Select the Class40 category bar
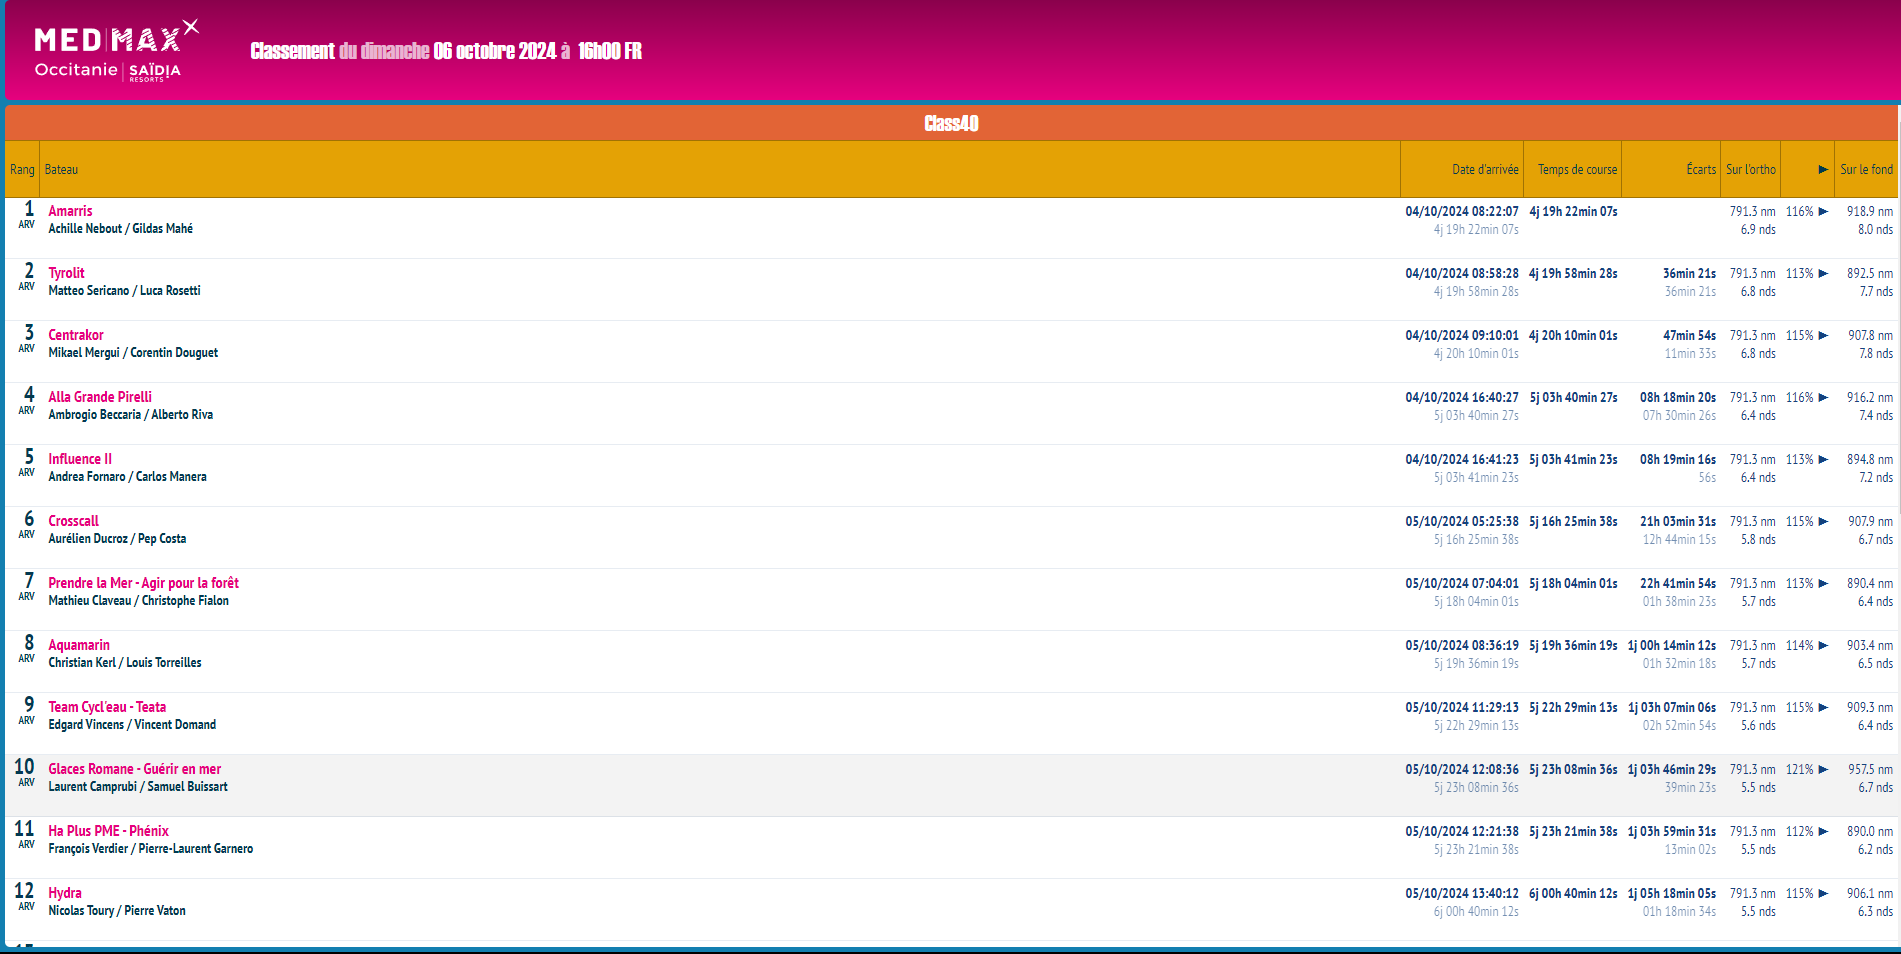The width and height of the screenshot is (1901, 954). (x=950, y=123)
